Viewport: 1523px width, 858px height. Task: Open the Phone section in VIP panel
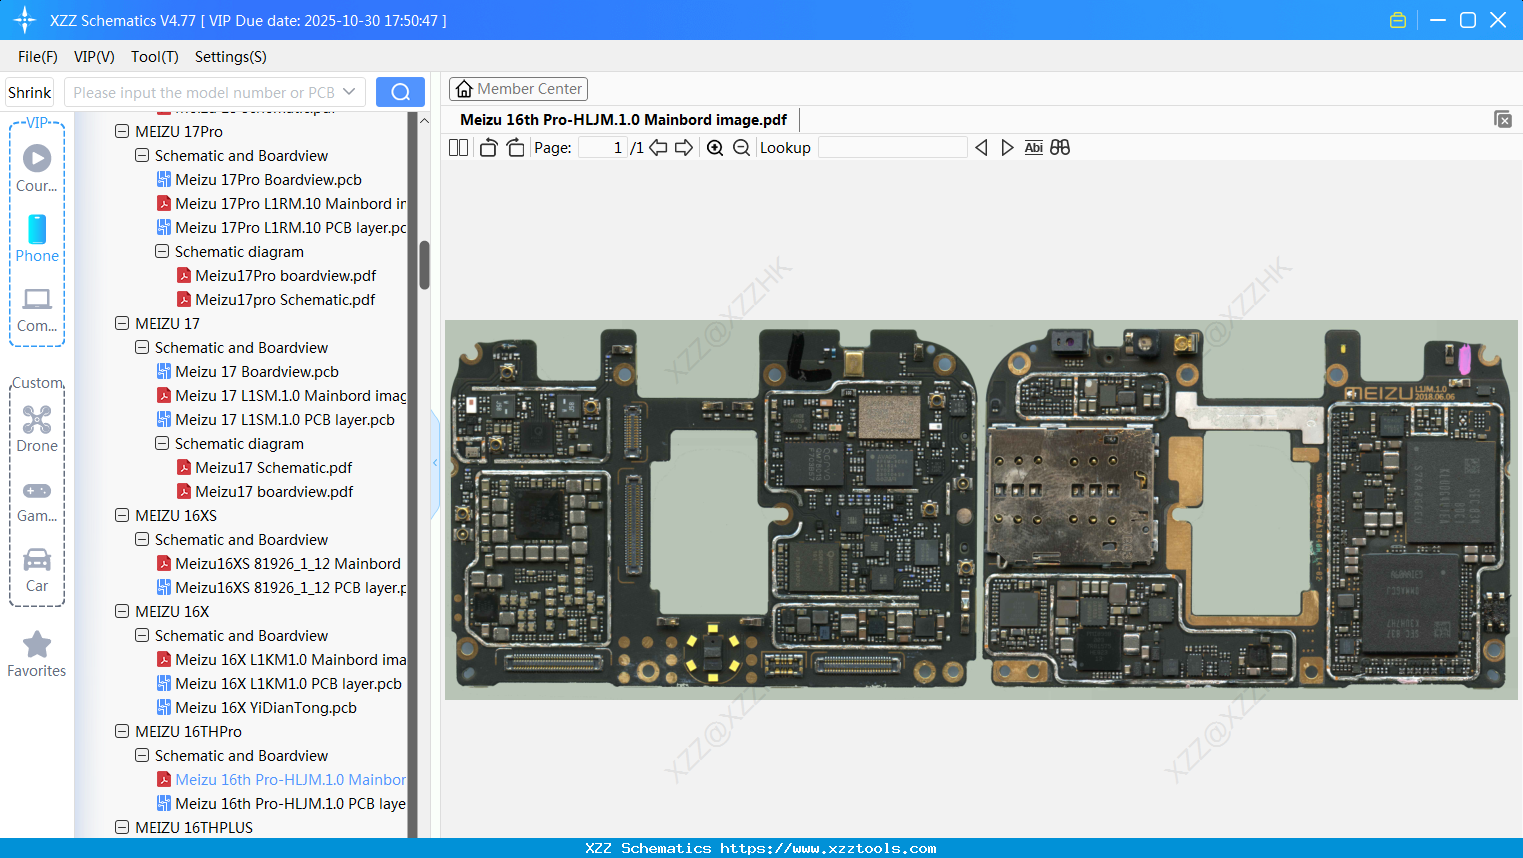pyautogui.click(x=36, y=231)
